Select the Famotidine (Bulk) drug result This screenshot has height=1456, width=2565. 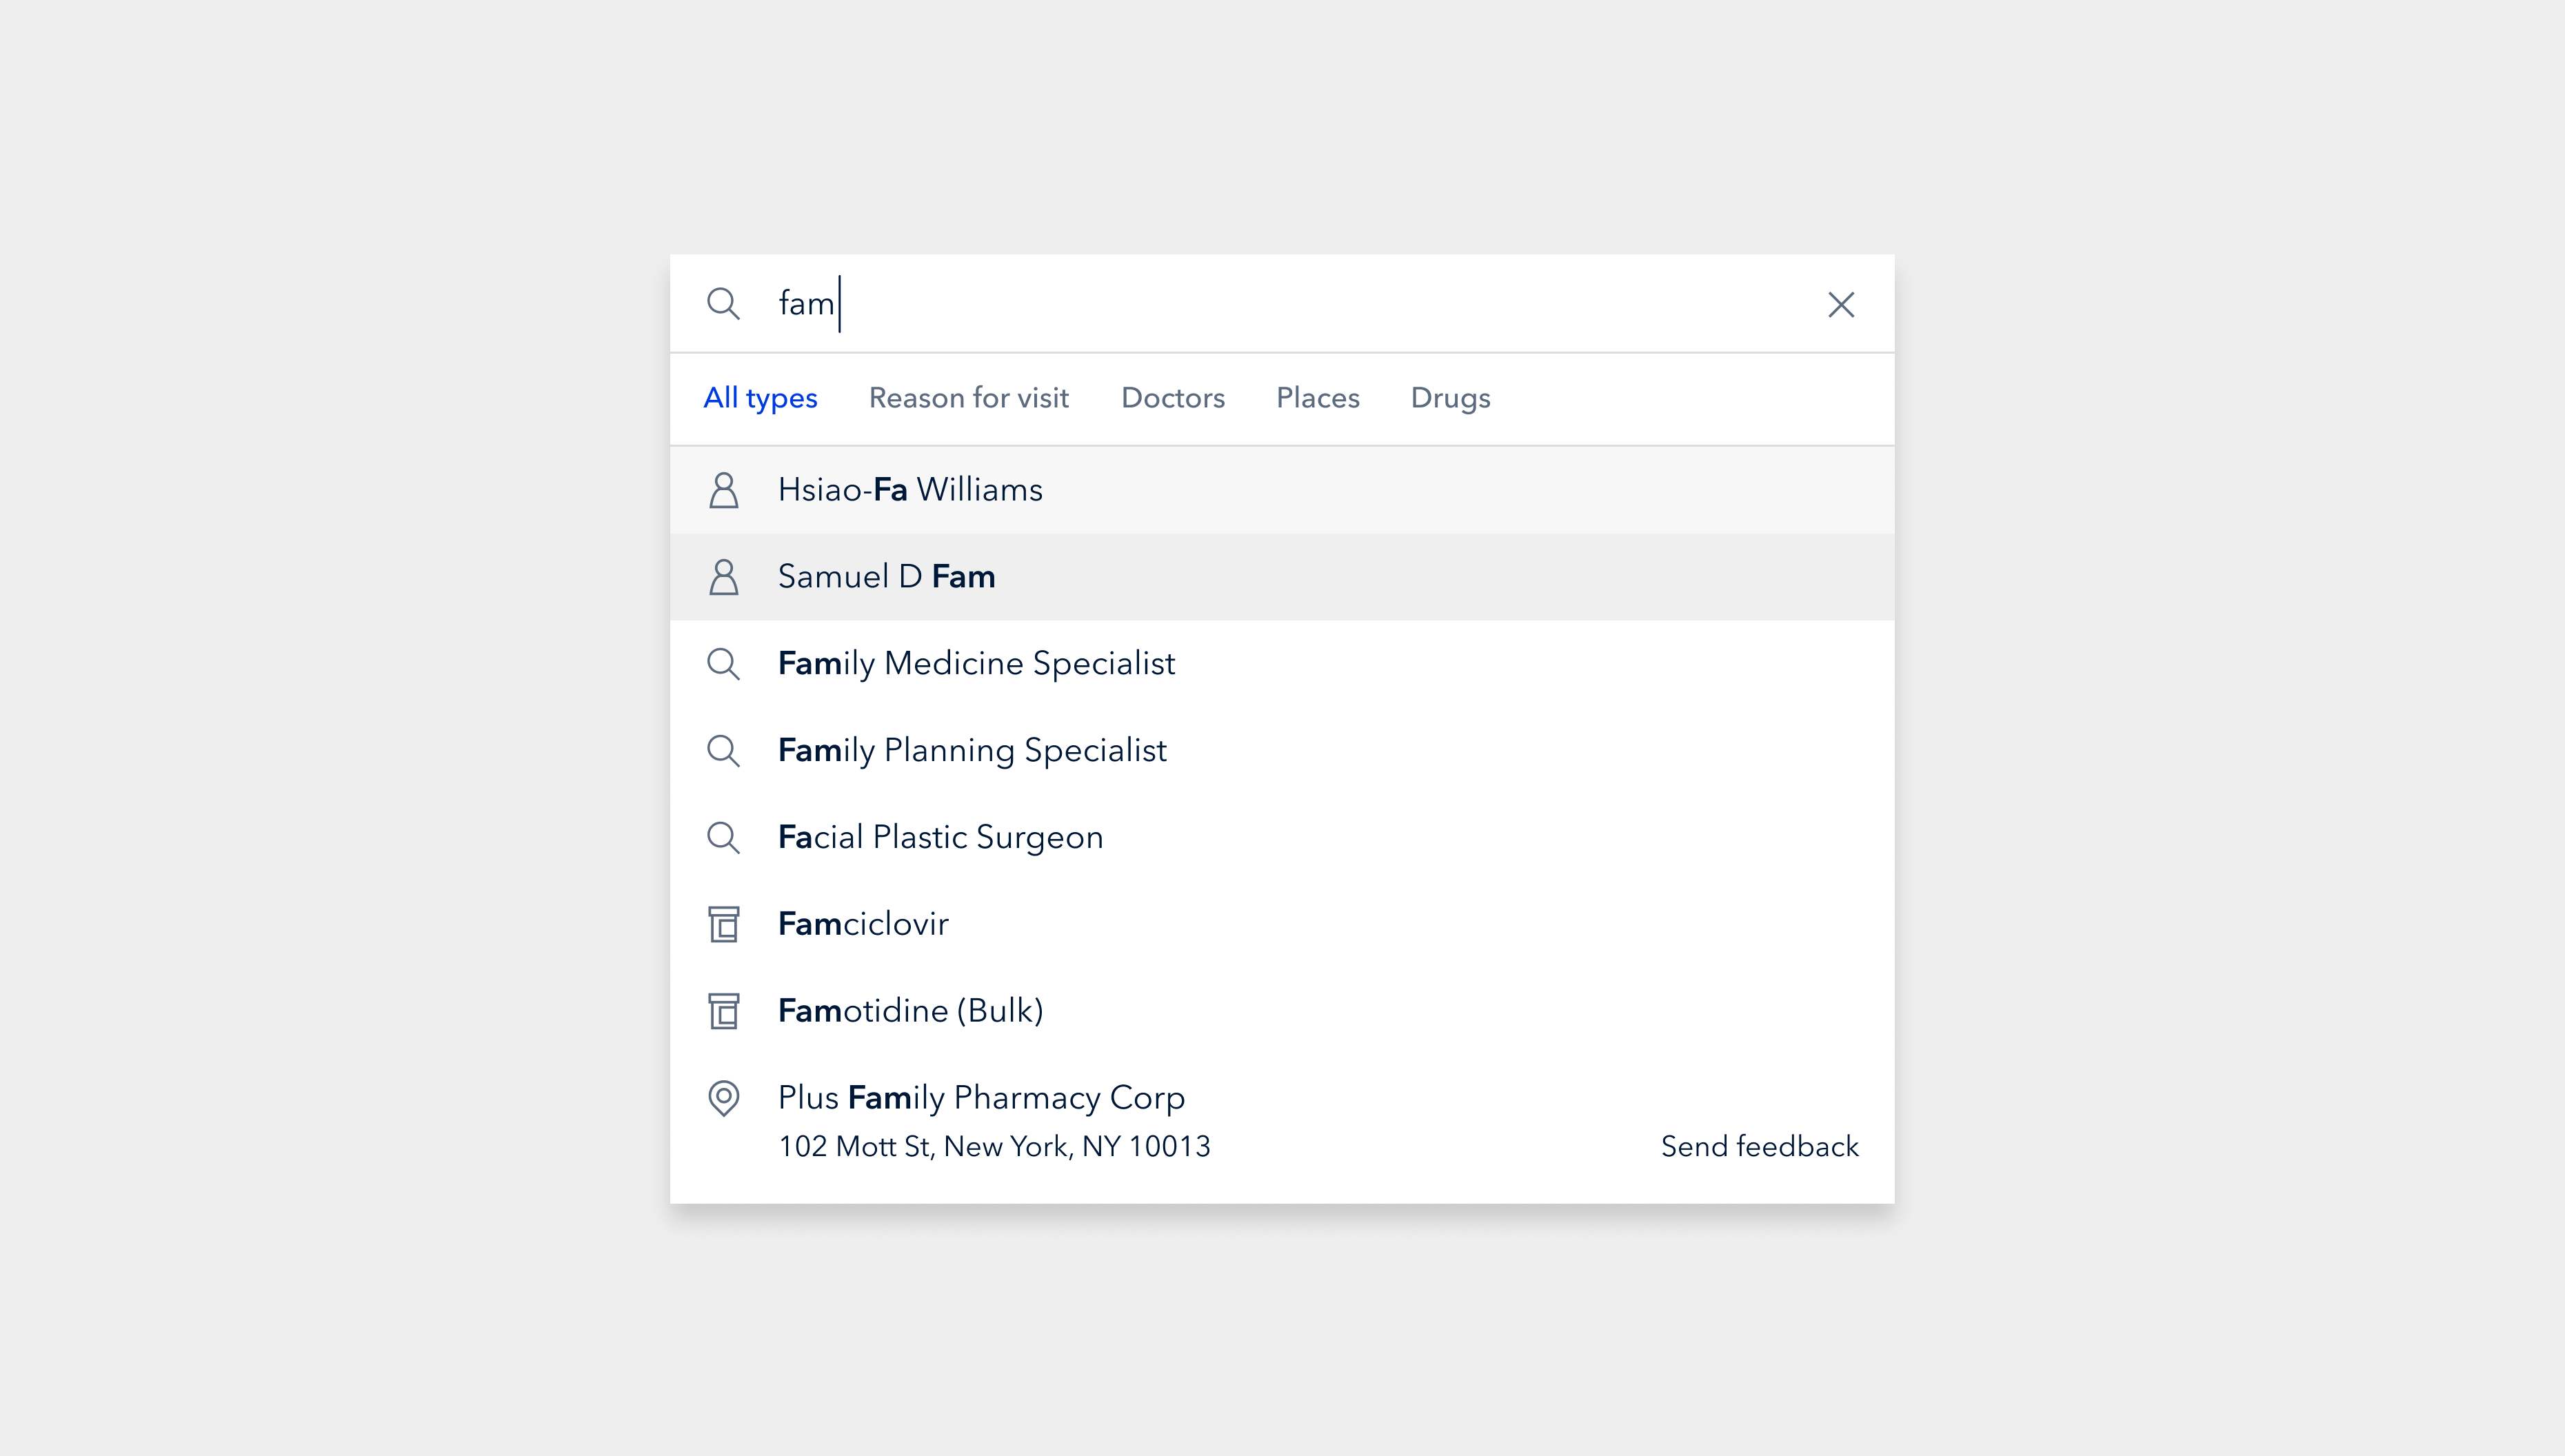click(x=1282, y=1011)
